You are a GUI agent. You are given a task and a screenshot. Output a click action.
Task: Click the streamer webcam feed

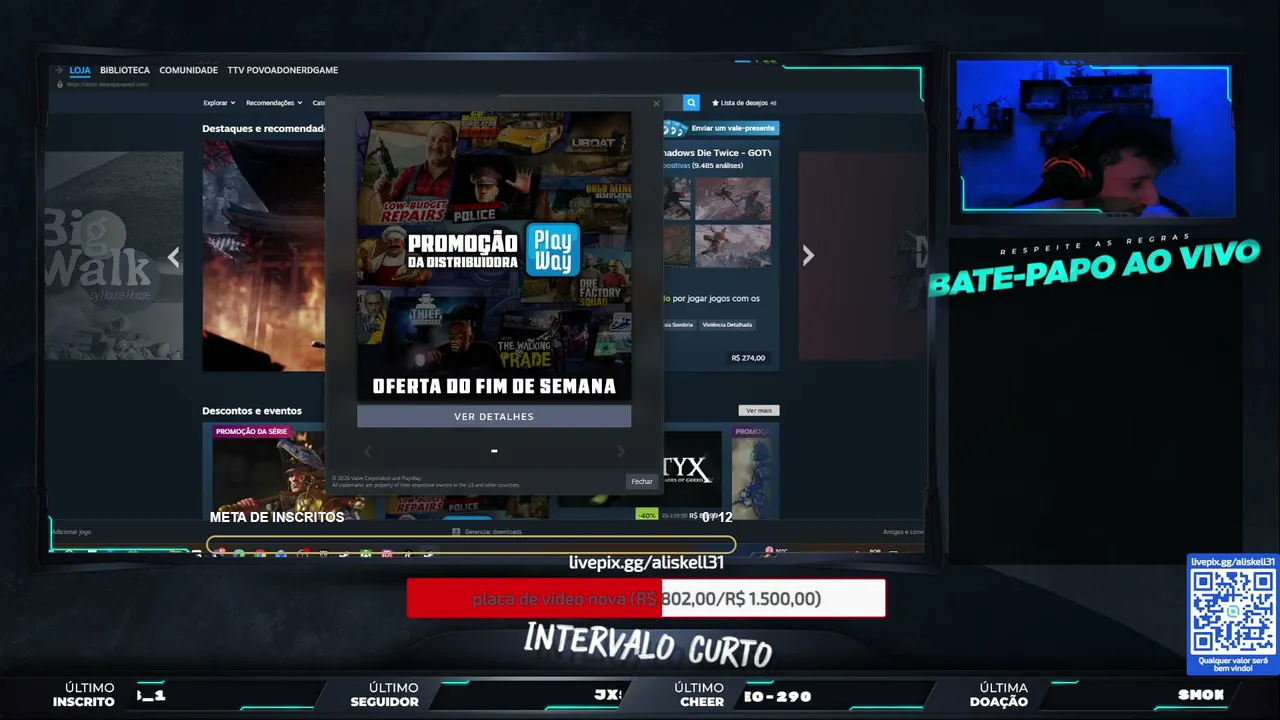coord(1094,138)
